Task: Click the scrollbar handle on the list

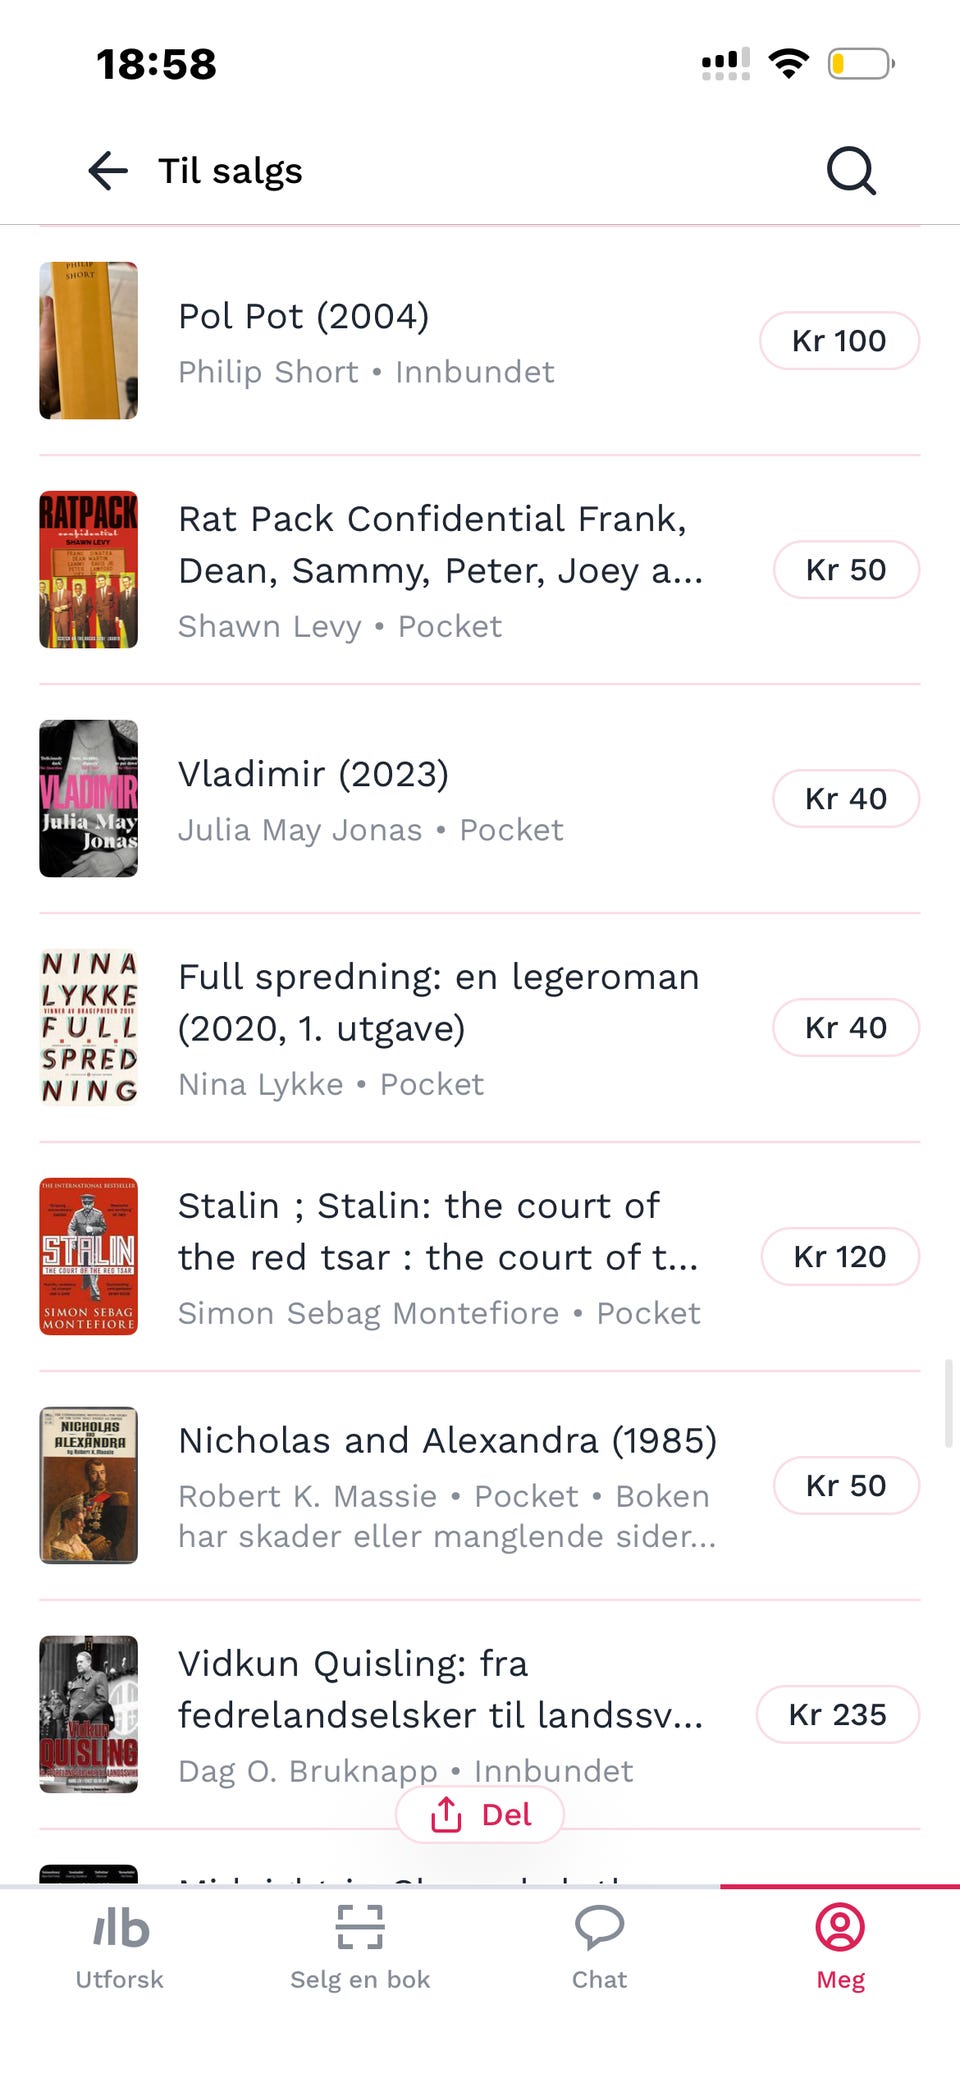Action: point(948,1403)
